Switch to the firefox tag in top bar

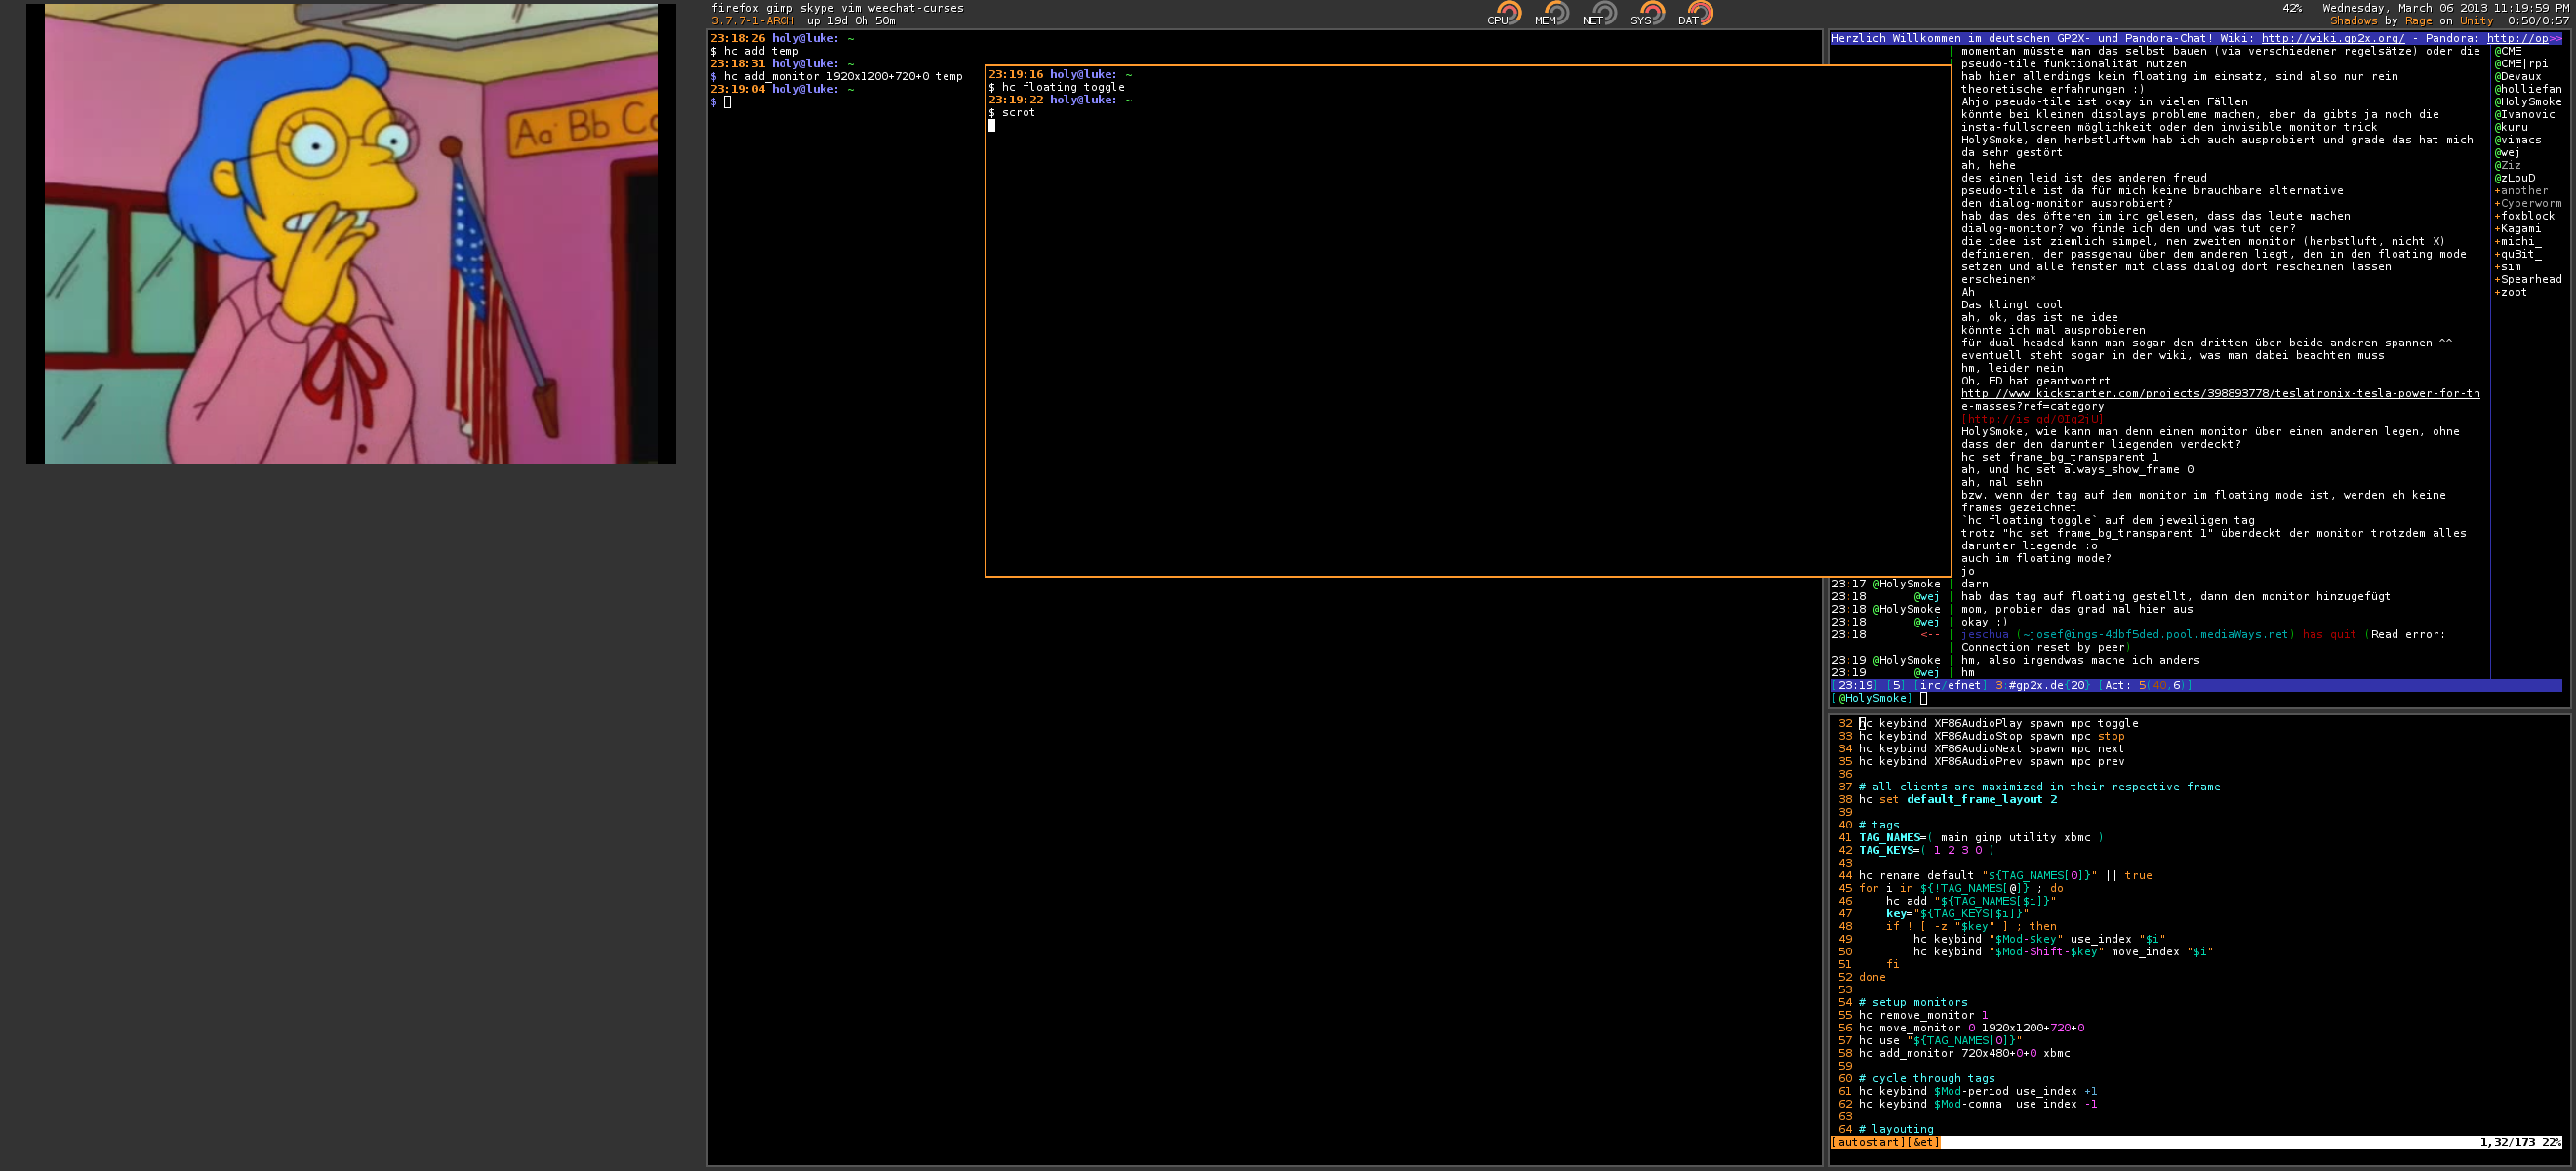(735, 8)
